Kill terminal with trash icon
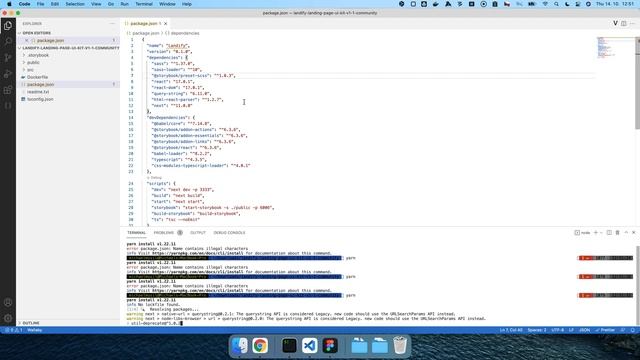Viewport: 640px width, 360px height. 617,233
